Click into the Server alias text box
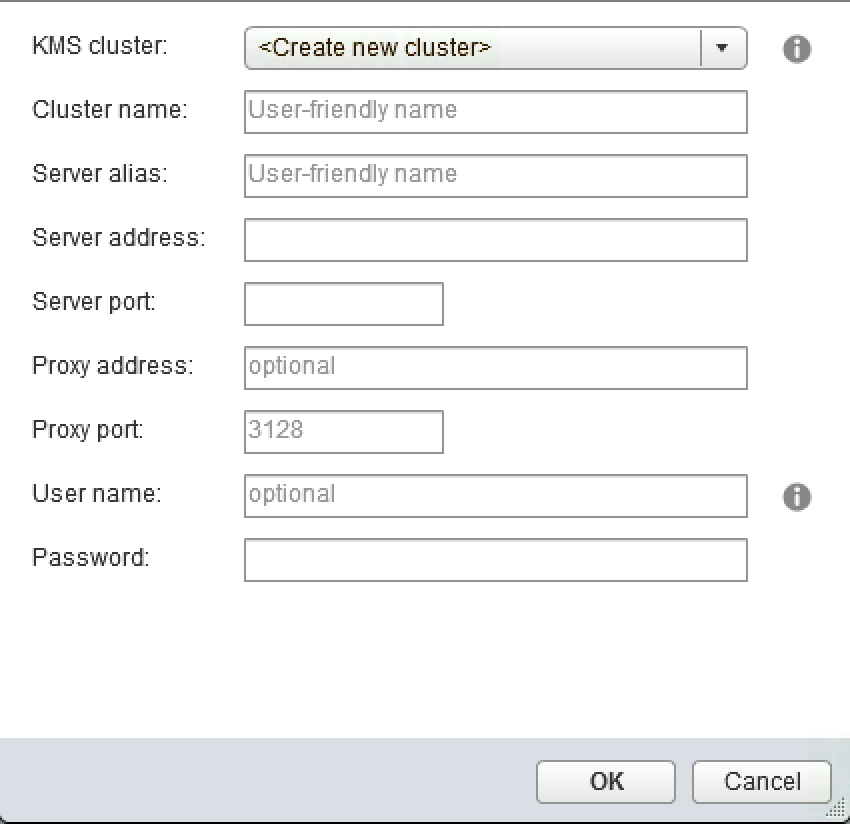The width and height of the screenshot is (850, 824). (x=495, y=176)
